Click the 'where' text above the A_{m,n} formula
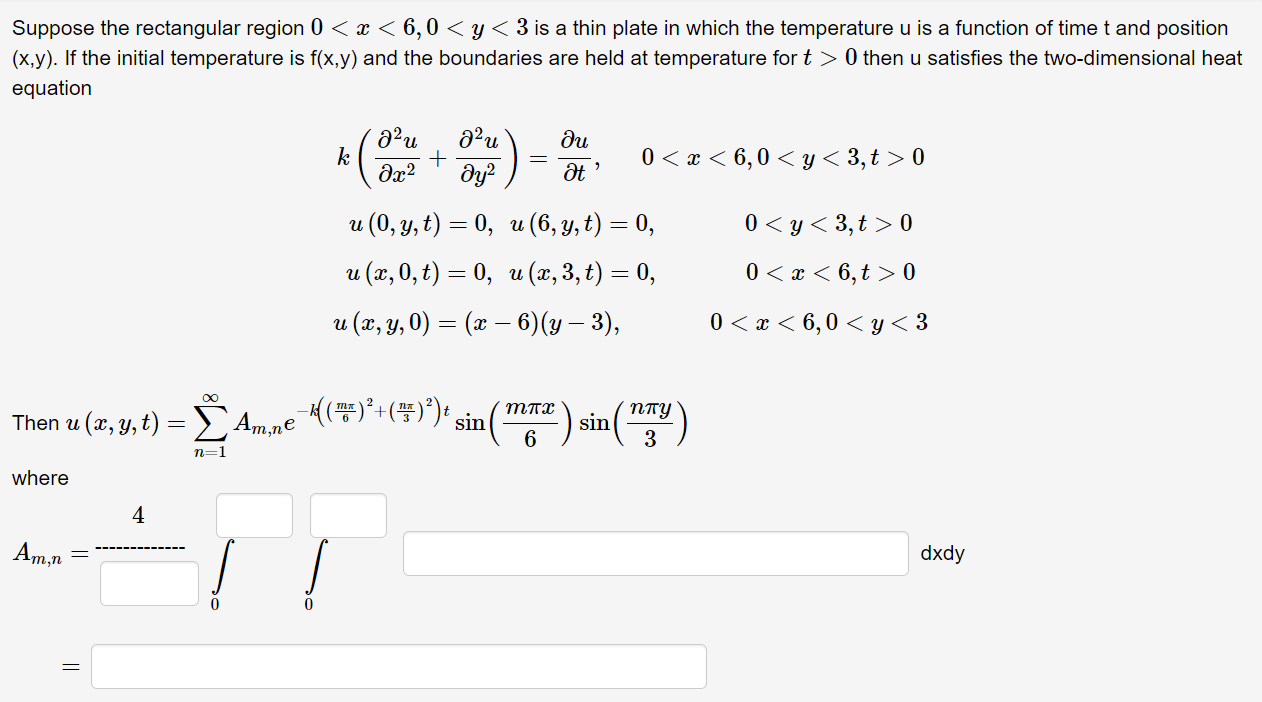Viewport: 1262px width, 702px height. point(39,478)
